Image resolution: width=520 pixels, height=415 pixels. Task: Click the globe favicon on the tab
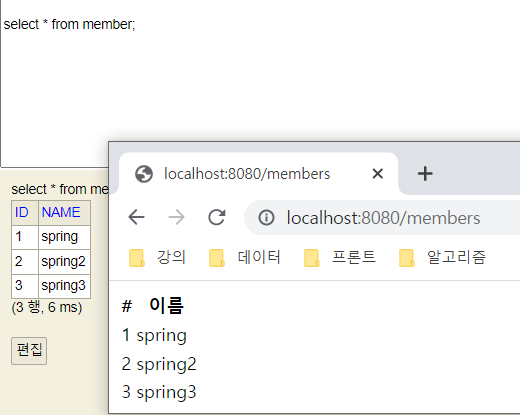pos(144,174)
